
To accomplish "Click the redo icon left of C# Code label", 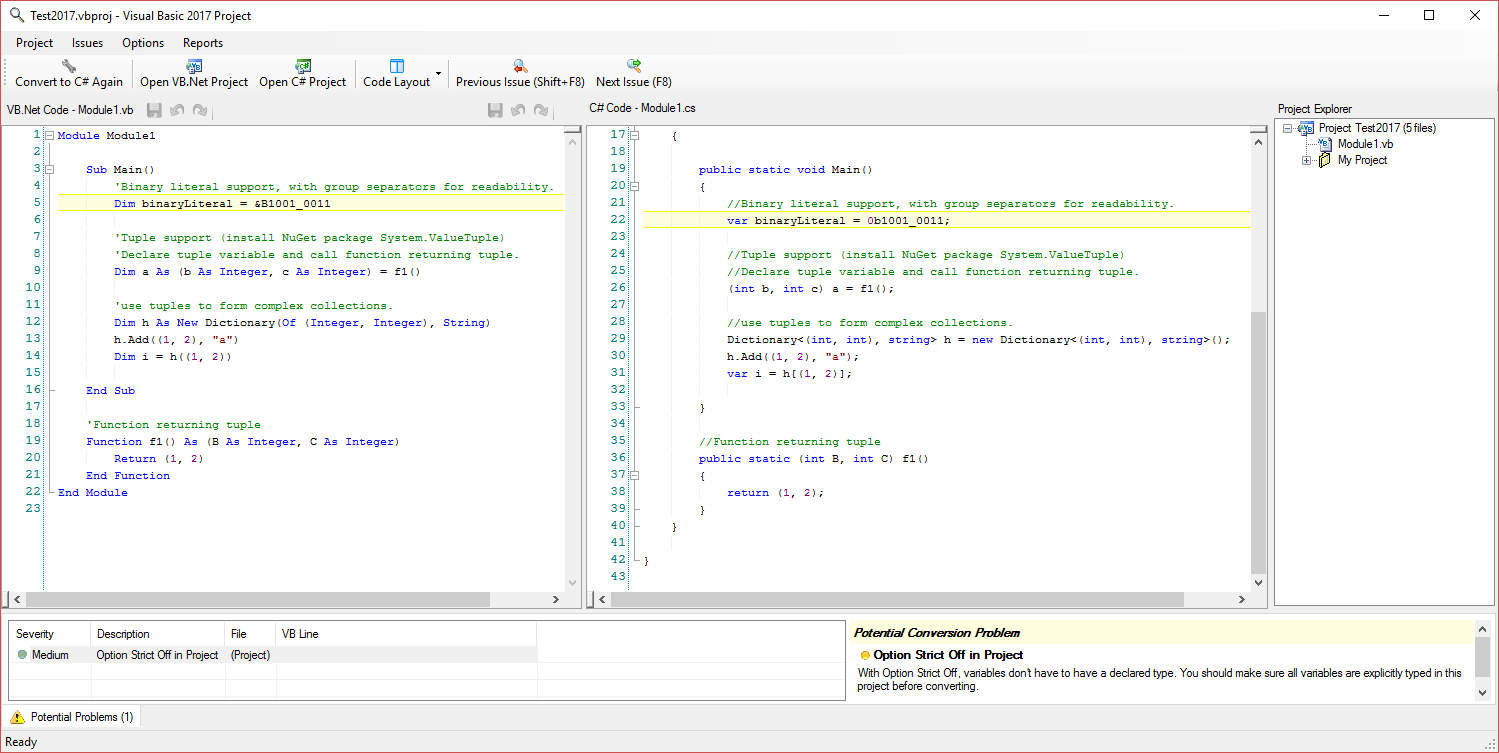I will [541, 110].
